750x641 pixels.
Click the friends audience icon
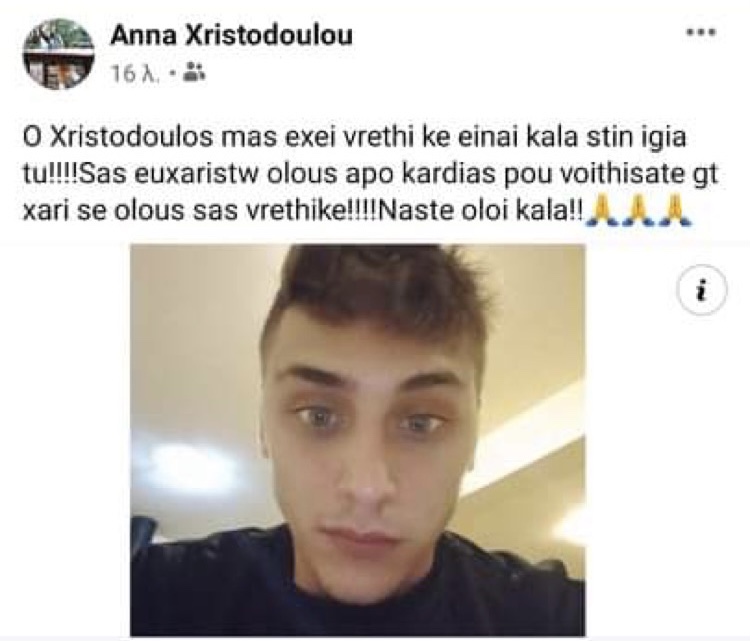194,72
